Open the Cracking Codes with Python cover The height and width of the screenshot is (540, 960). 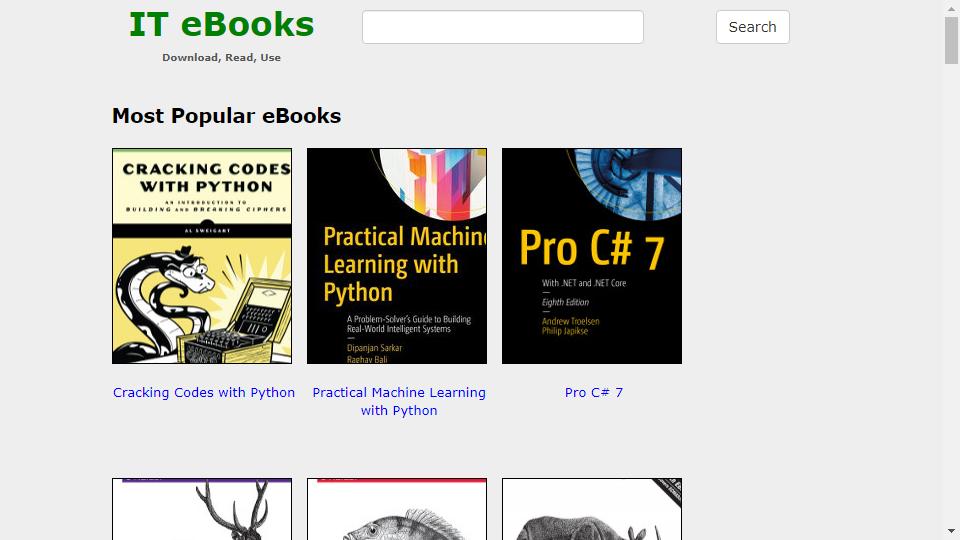tap(202, 256)
